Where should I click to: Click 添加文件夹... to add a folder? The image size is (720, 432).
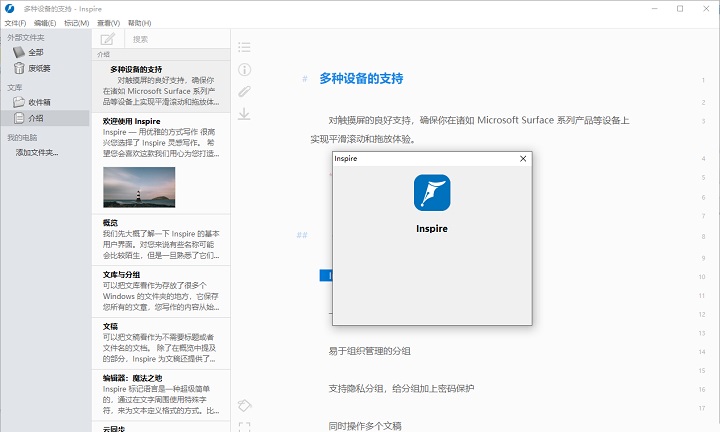pos(37,152)
